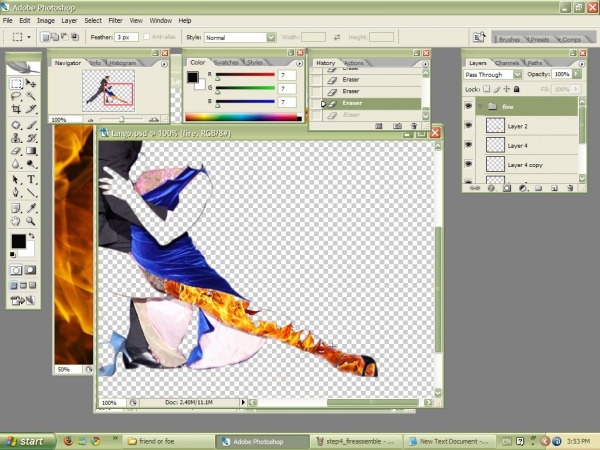Viewport: 600px width, 450px height.
Task: Select the Brush tool
Action: pos(31,125)
